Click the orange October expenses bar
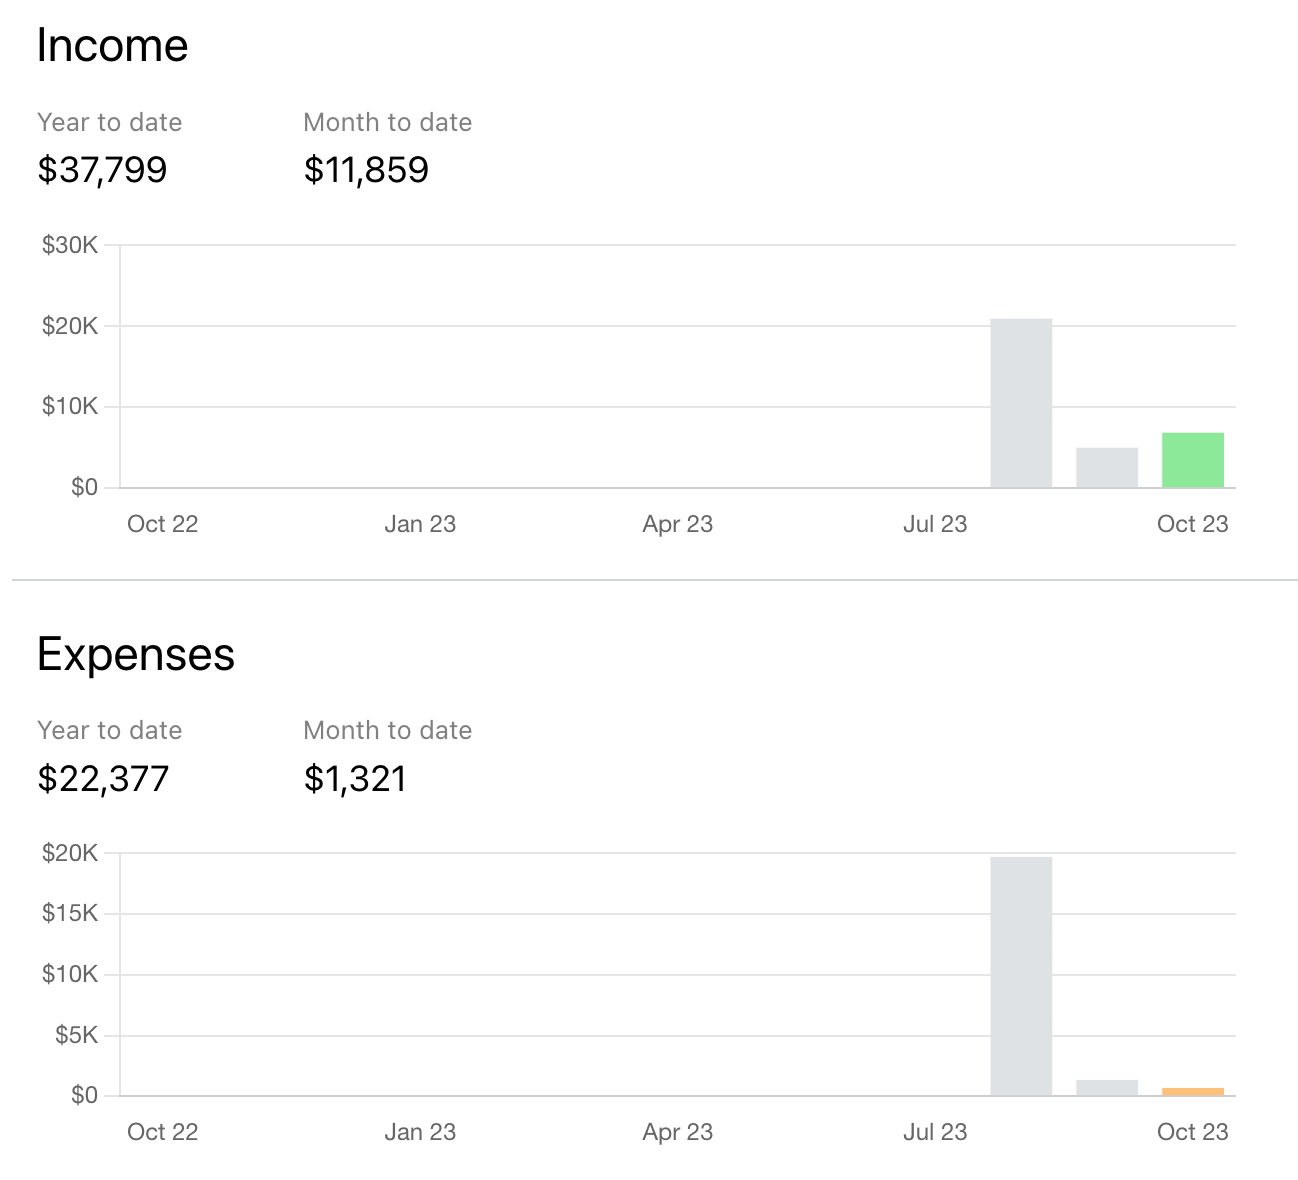 (x=1192, y=1091)
